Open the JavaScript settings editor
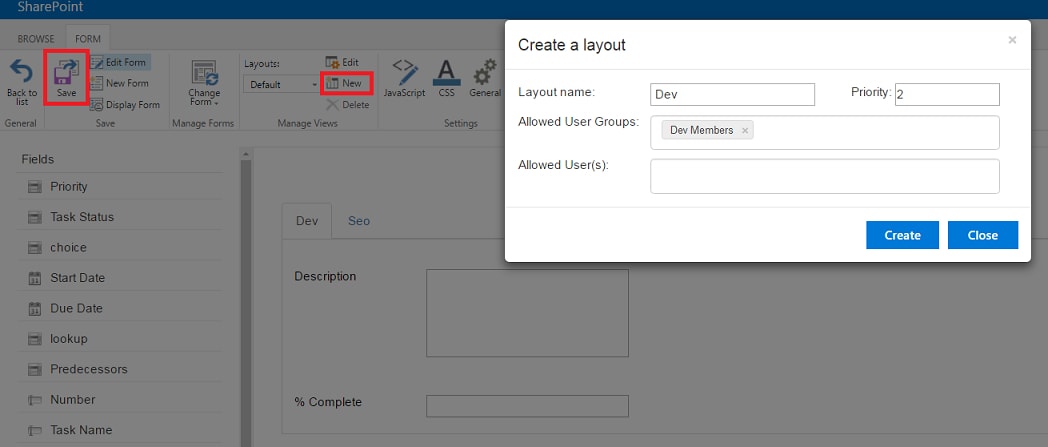The image size is (1048, 447). [x=404, y=78]
